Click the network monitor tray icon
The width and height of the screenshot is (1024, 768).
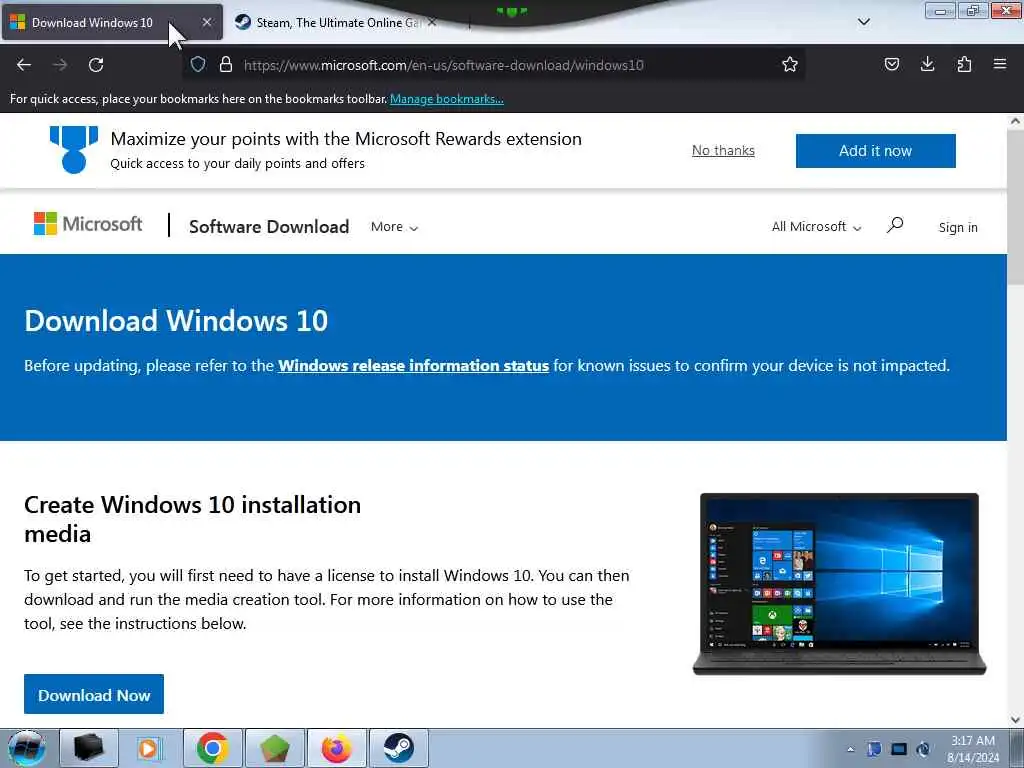tap(899, 749)
